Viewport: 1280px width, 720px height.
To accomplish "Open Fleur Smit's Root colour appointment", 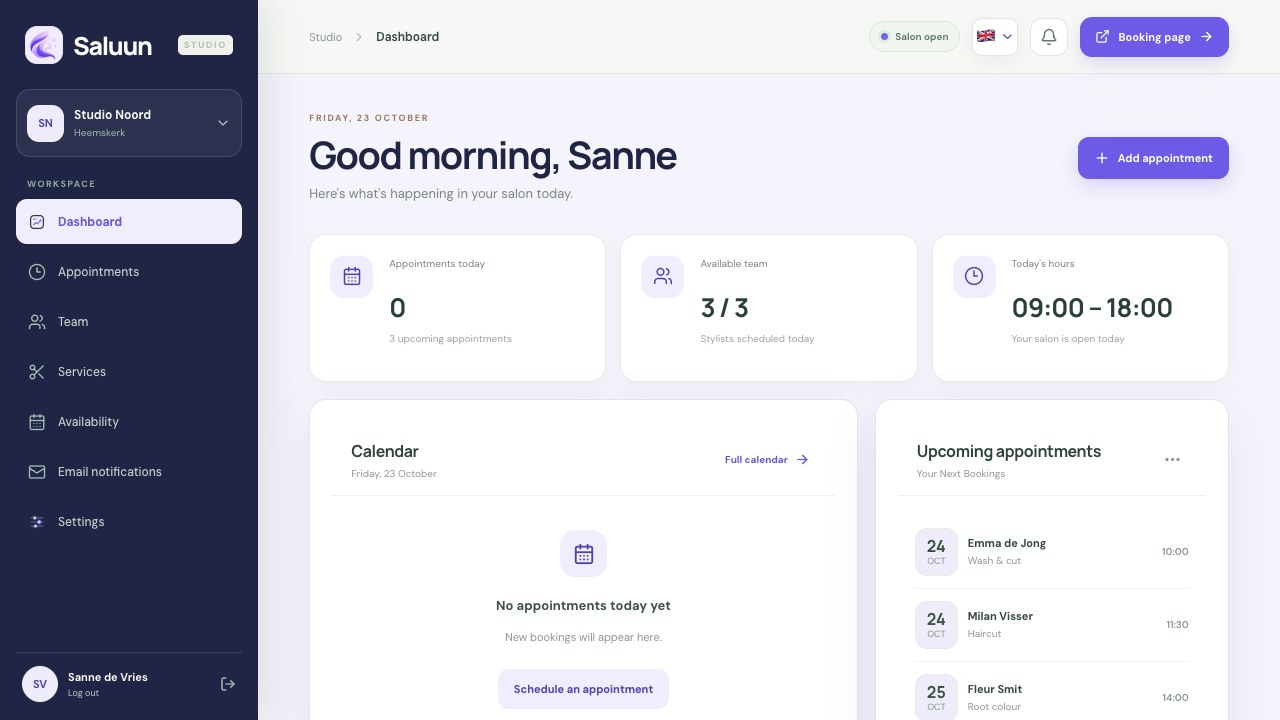I will point(1052,698).
